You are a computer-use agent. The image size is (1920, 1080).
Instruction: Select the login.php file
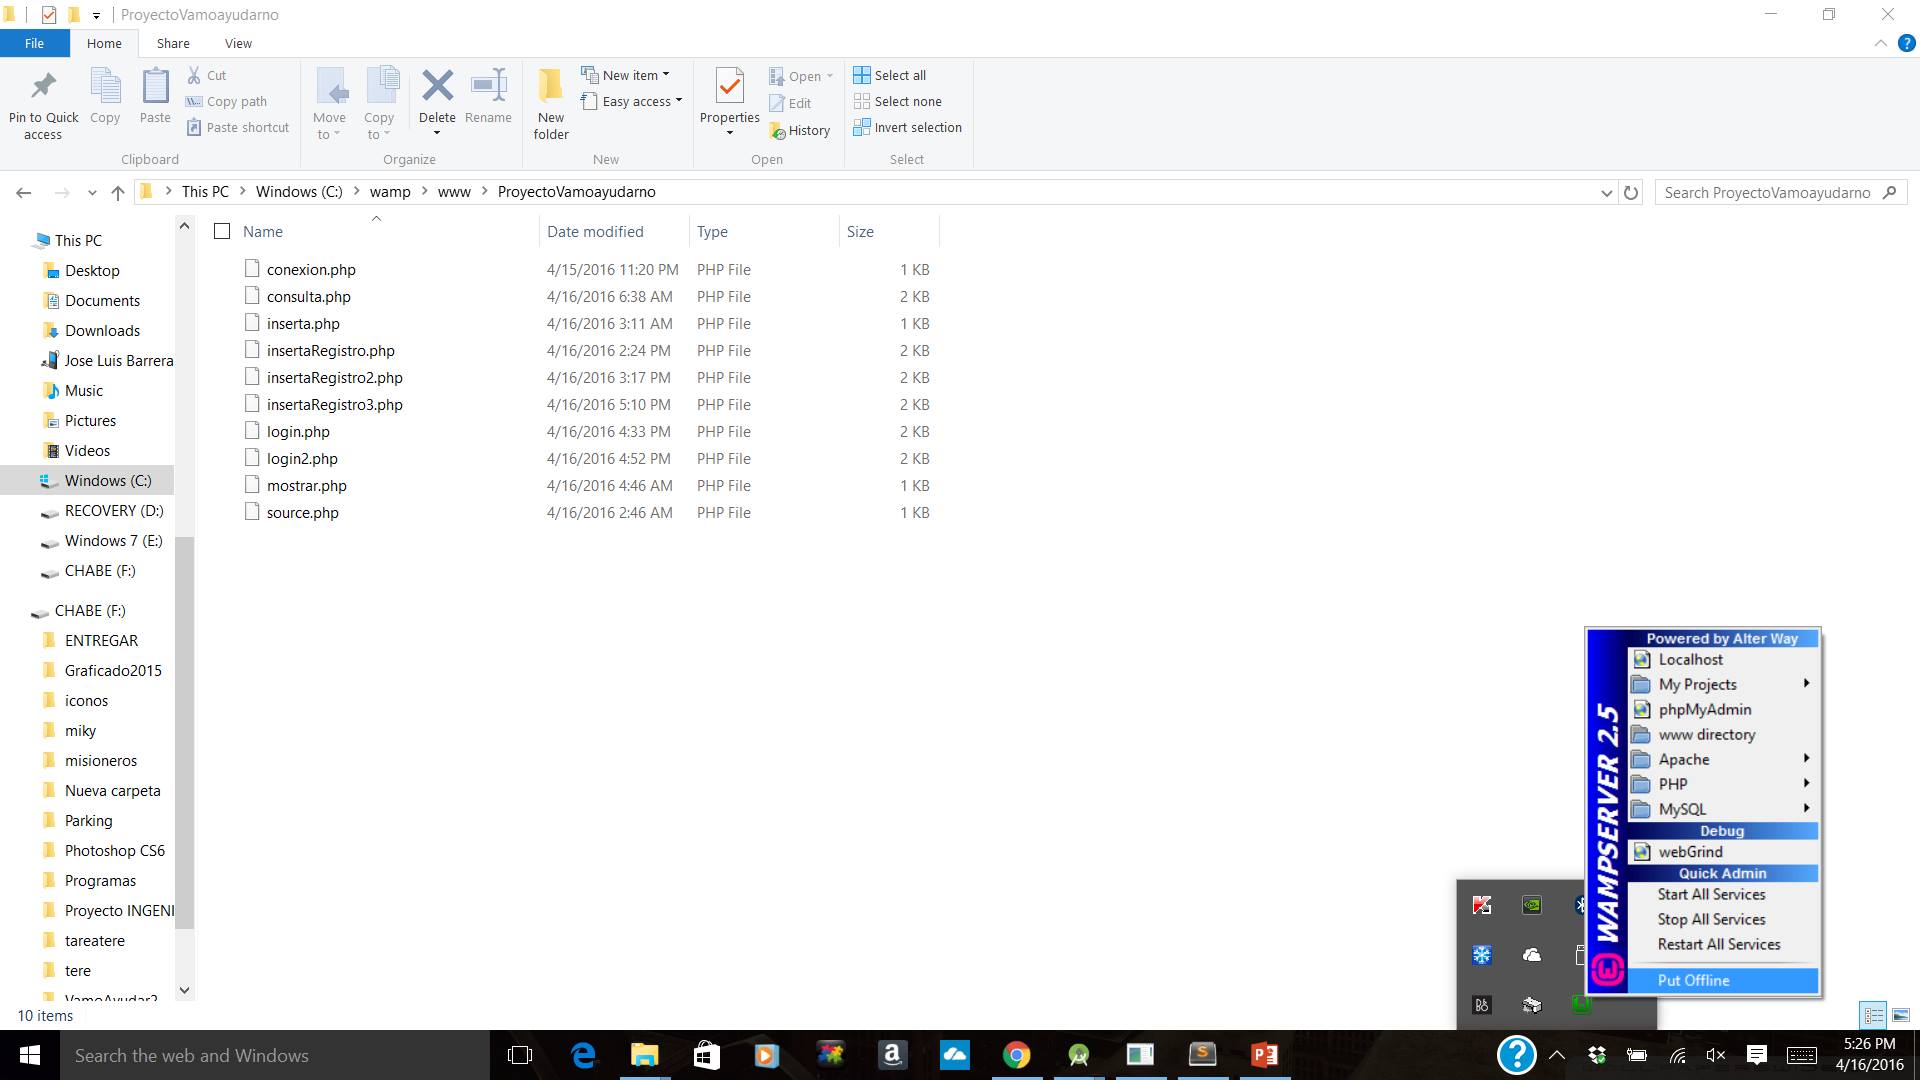click(298, 431)
